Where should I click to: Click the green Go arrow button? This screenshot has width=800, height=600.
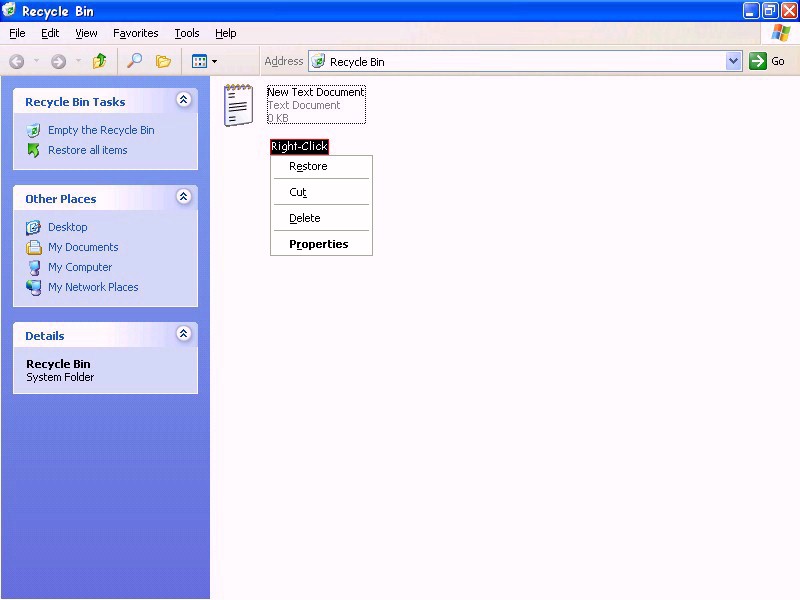[758, 61]
